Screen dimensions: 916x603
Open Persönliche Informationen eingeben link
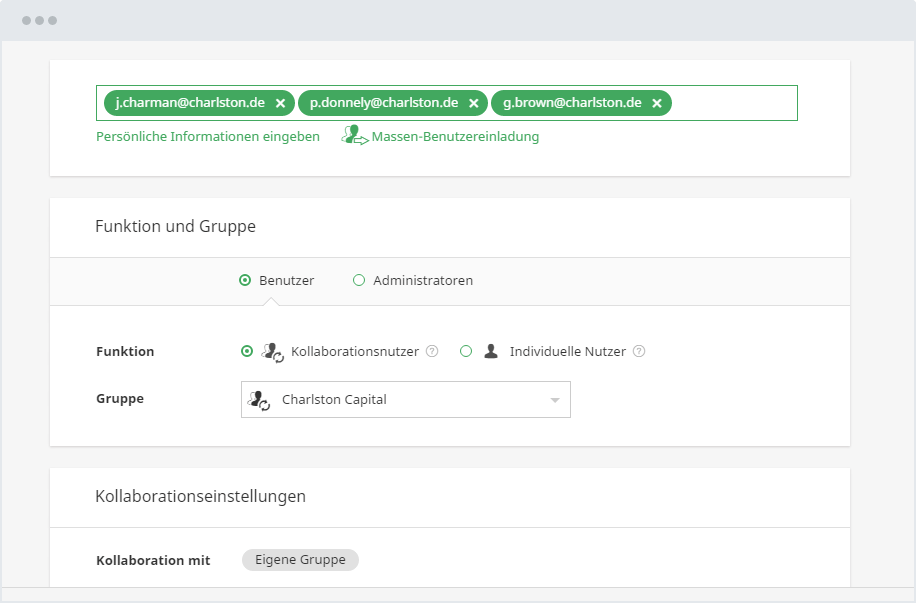(208, 137)
